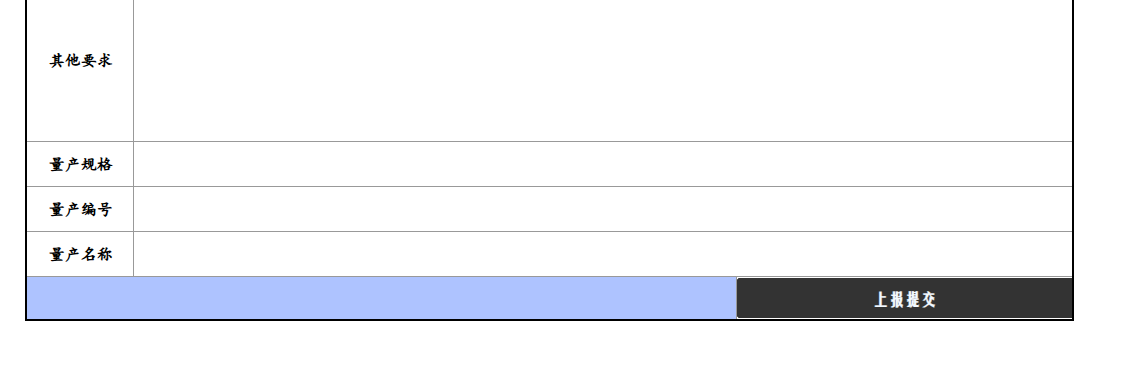Activate the mass production spec cell
Image resolution: width=1137 pixels, height=386 pixels.
pos(603,164)
